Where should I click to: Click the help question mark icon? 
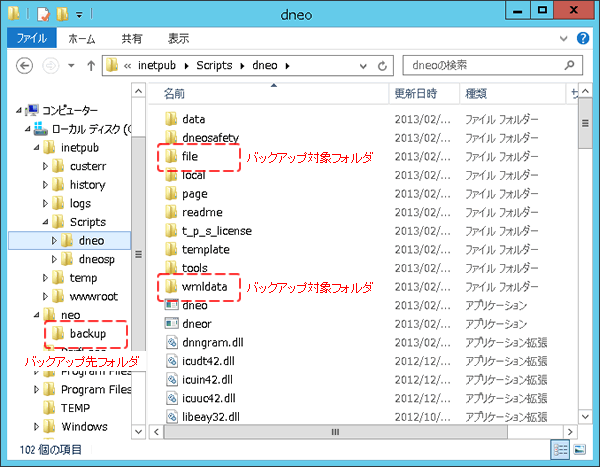point(583,39)
